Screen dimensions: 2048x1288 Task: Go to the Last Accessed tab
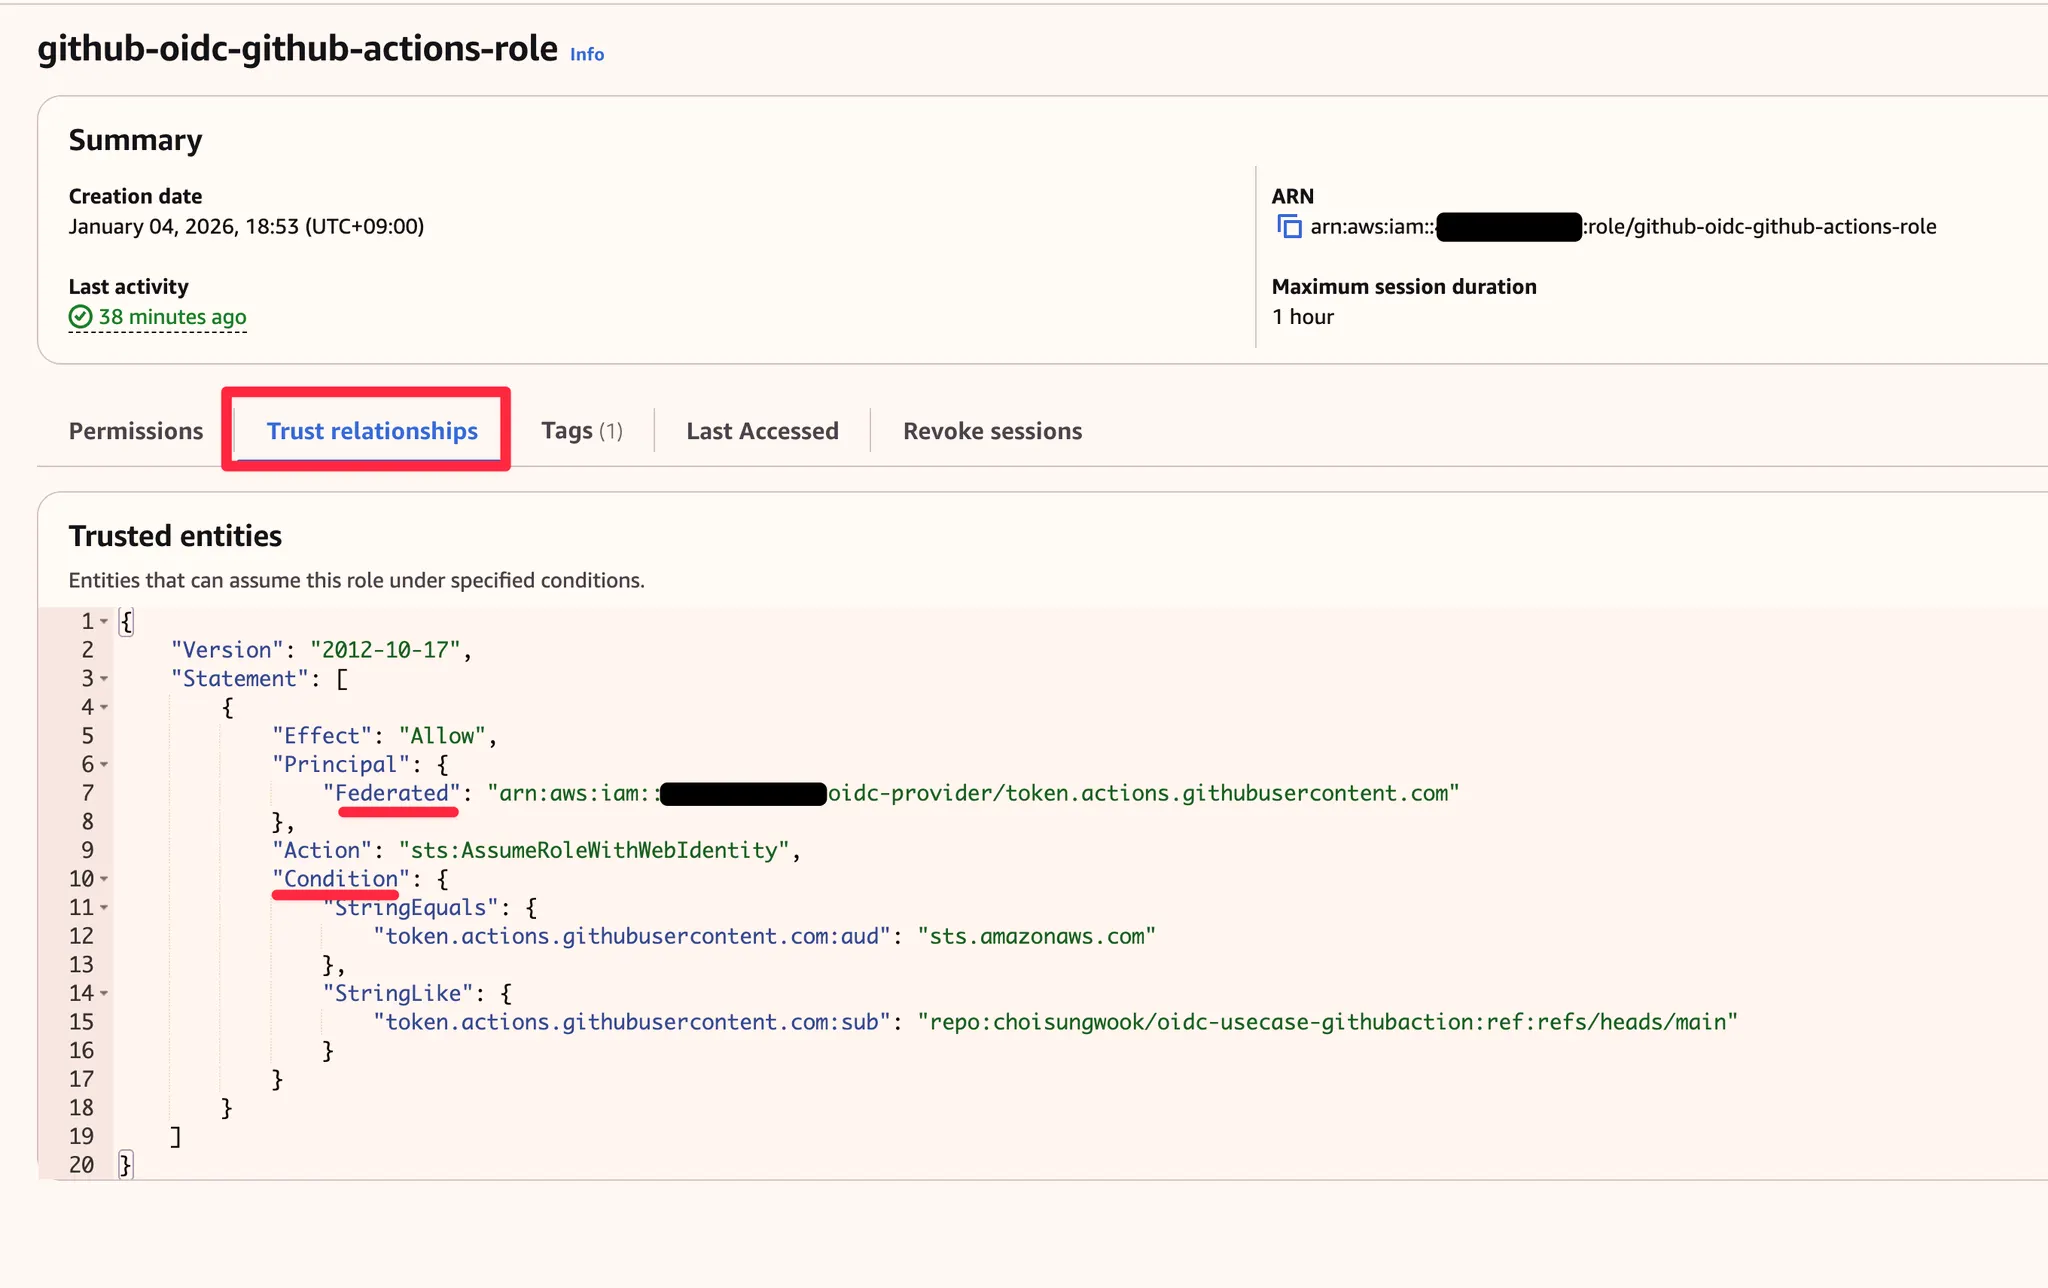click(762, 431)
